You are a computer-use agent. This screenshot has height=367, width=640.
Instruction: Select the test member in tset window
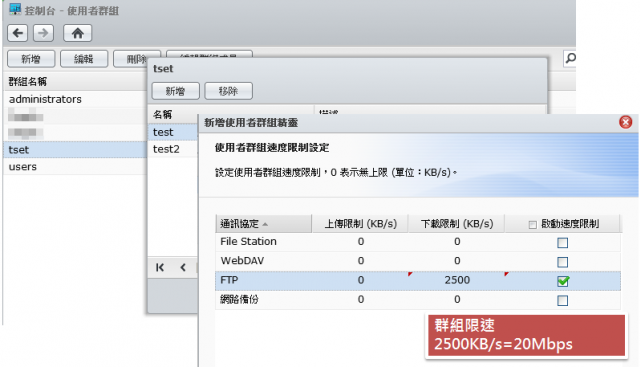(173, 132)
